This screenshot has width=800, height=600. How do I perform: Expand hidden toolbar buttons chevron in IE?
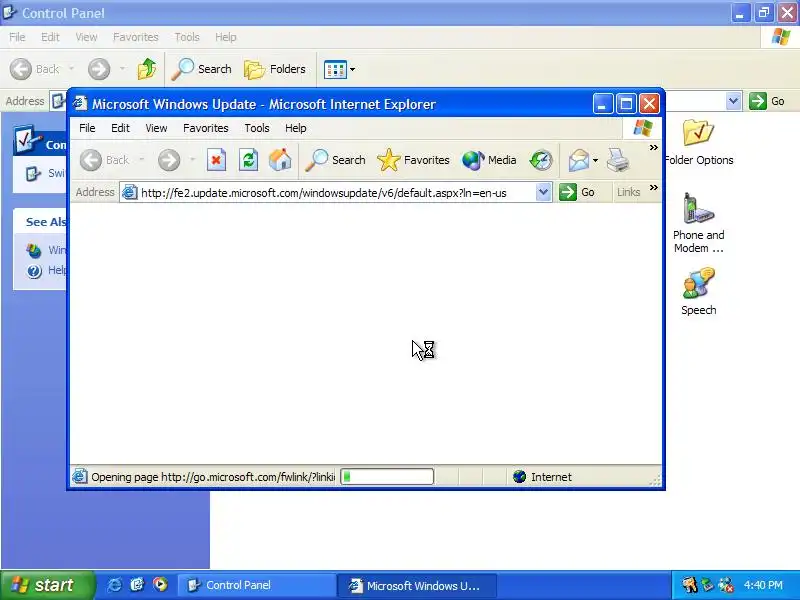654,147
